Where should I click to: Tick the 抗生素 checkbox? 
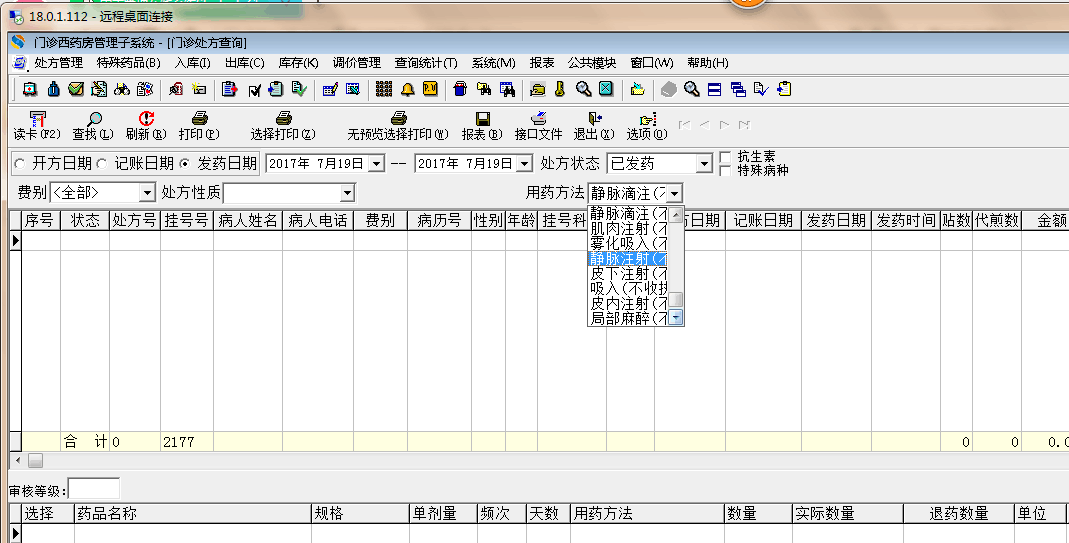point(725,157)
